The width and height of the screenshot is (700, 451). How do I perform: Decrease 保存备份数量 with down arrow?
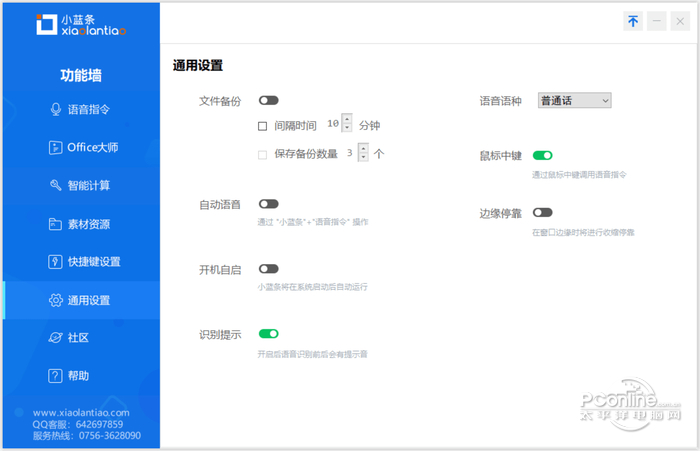point(364,157)
